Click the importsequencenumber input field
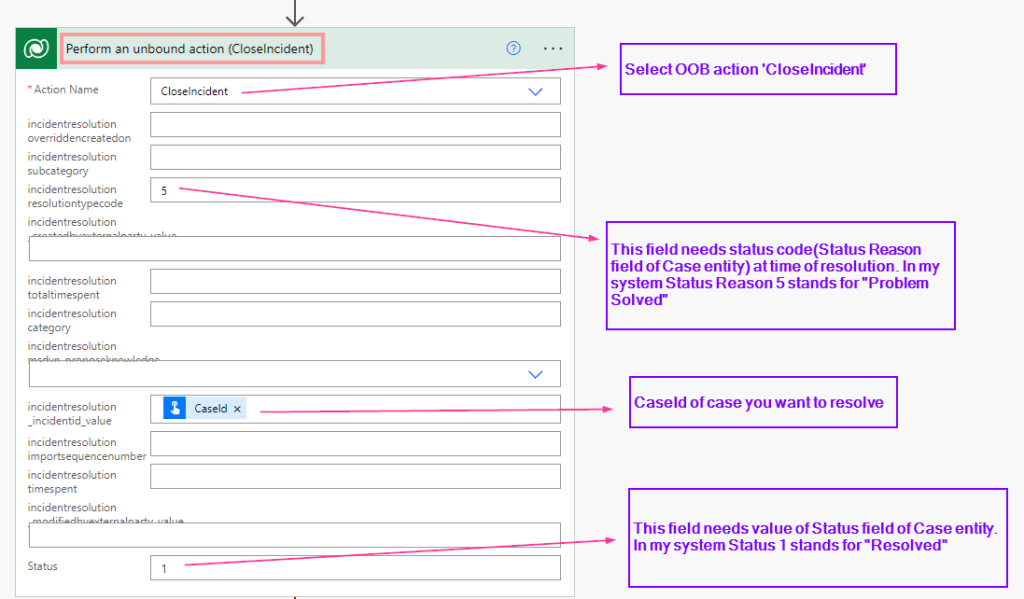Viewport: 1024px width, 599px height. point(355,443)
